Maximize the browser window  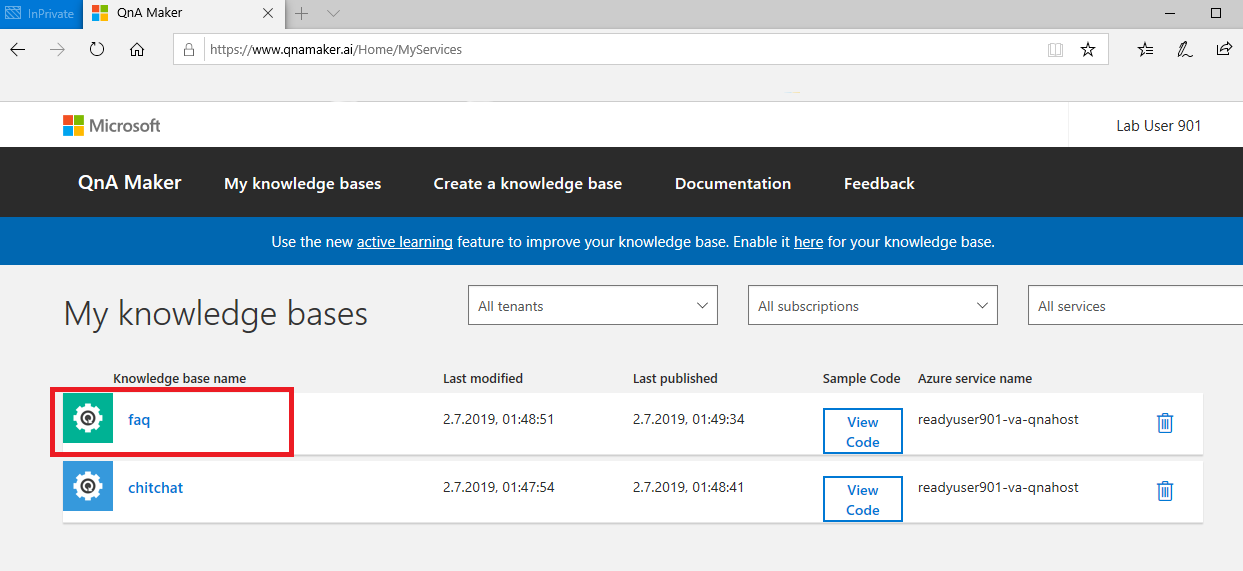[1216, 13]
